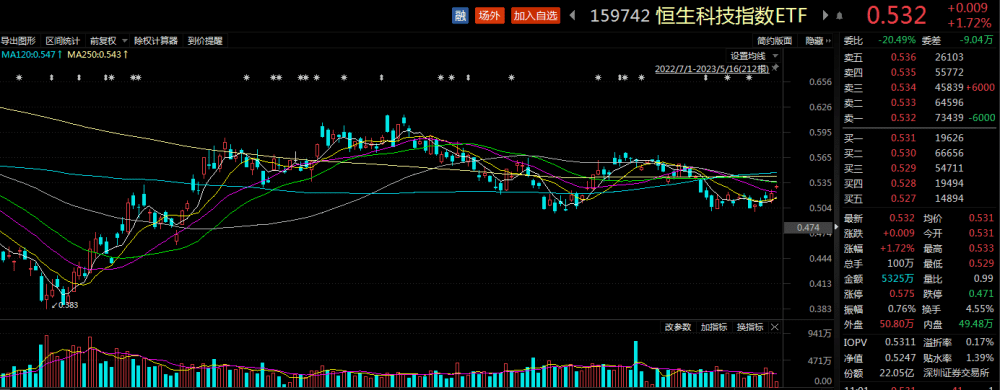
Task: Go to next stock with right arrow
Action: pos(825,16)
